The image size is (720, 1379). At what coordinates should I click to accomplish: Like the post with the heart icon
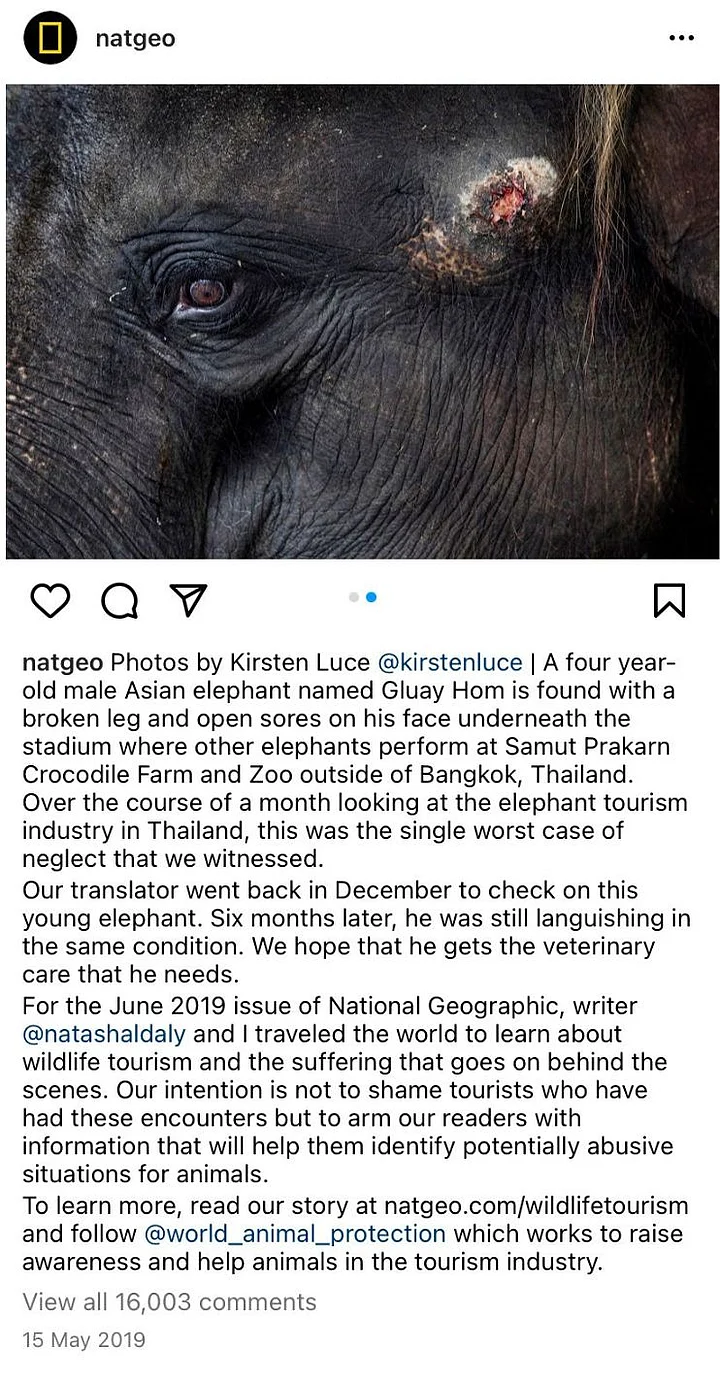coord(50,600)
